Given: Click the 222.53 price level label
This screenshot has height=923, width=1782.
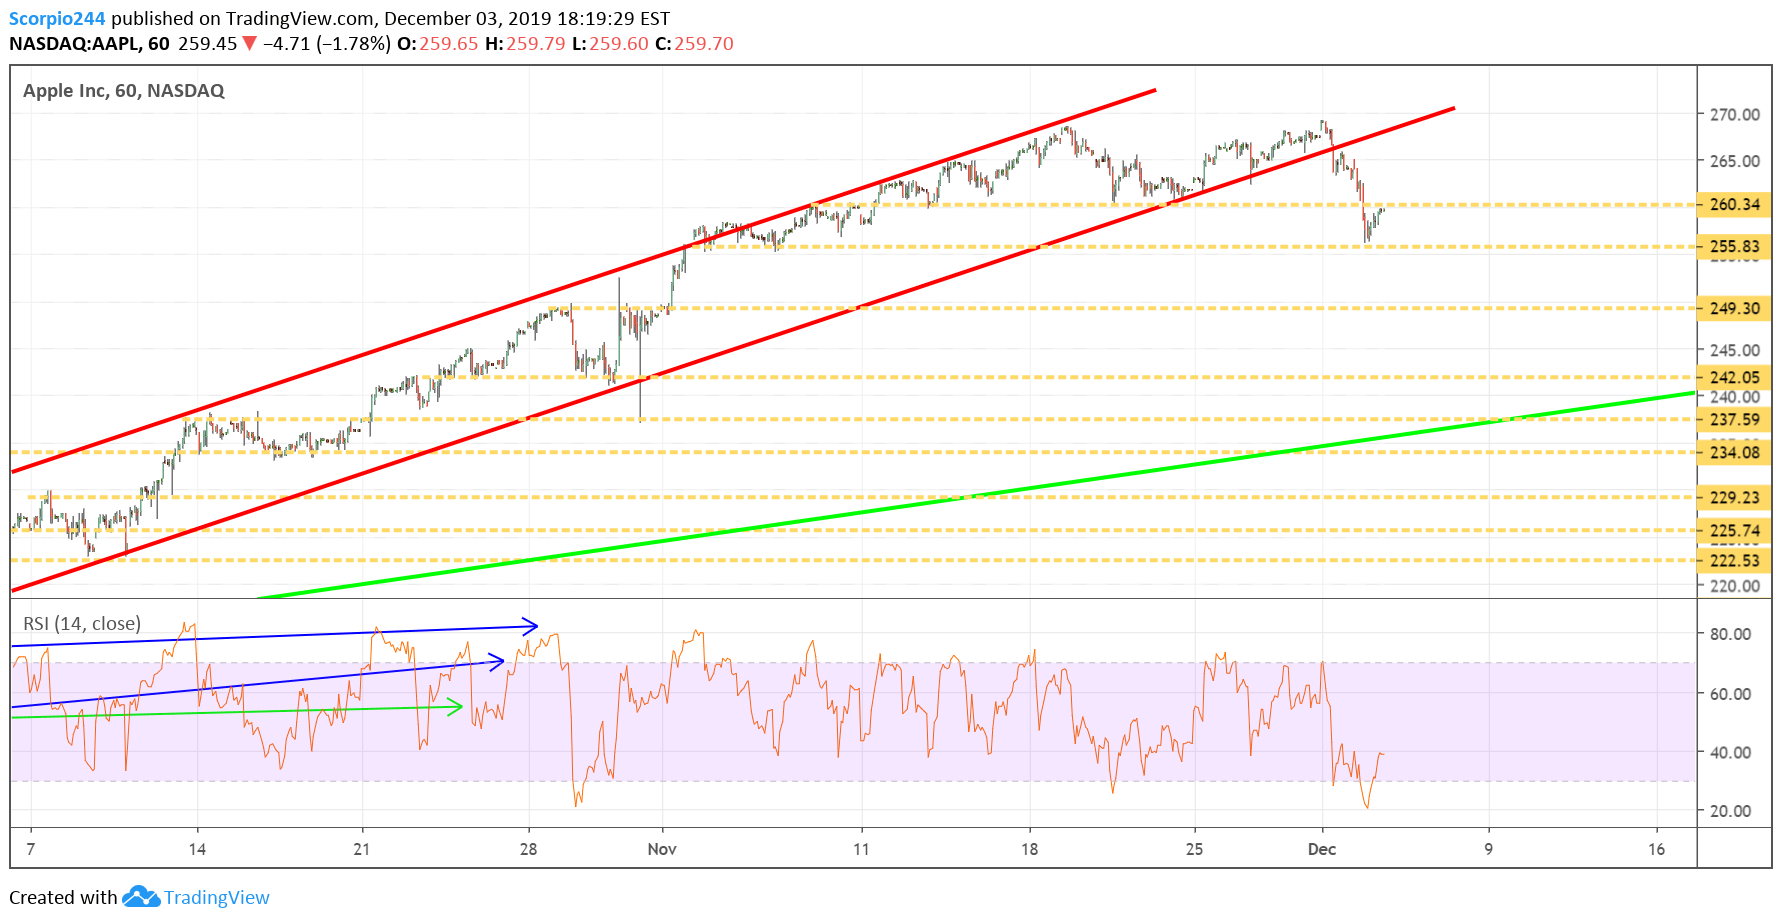Looking at the screenshot, I should [x=1734, y=560].
